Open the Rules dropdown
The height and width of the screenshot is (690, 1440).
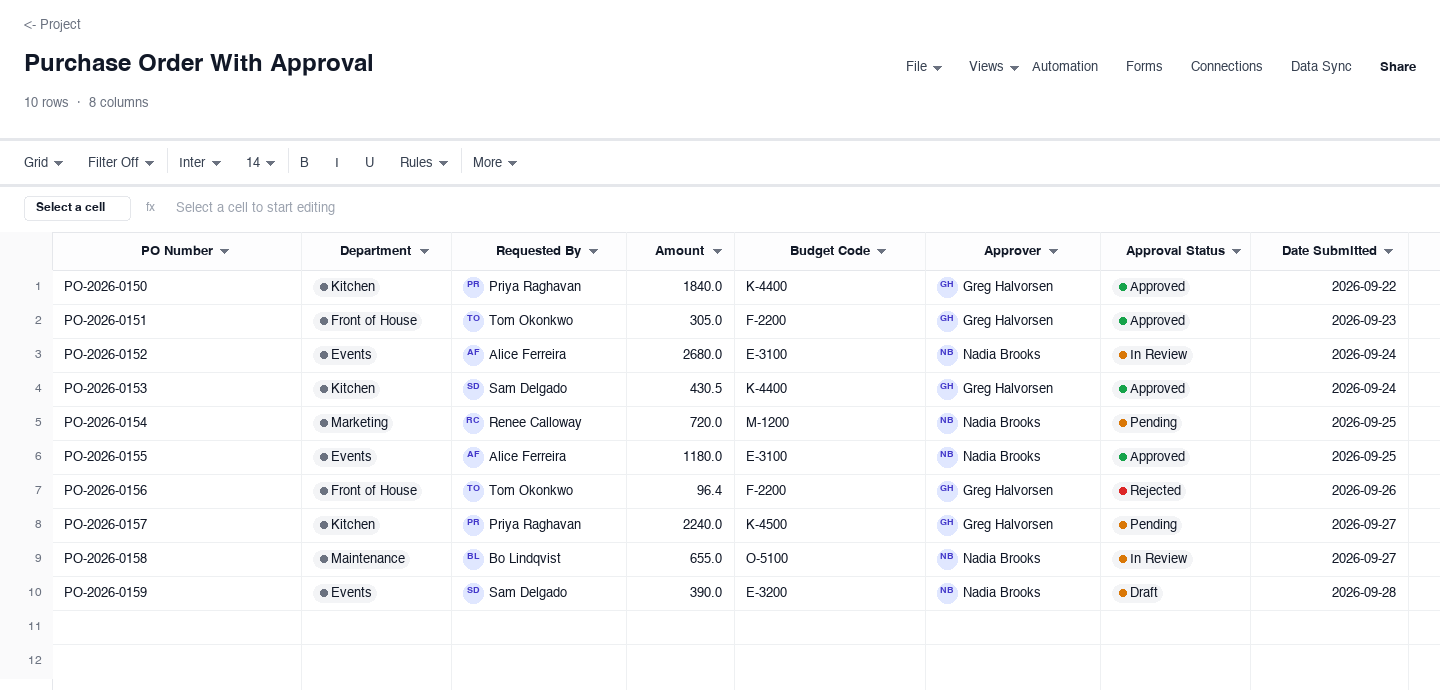424,162
